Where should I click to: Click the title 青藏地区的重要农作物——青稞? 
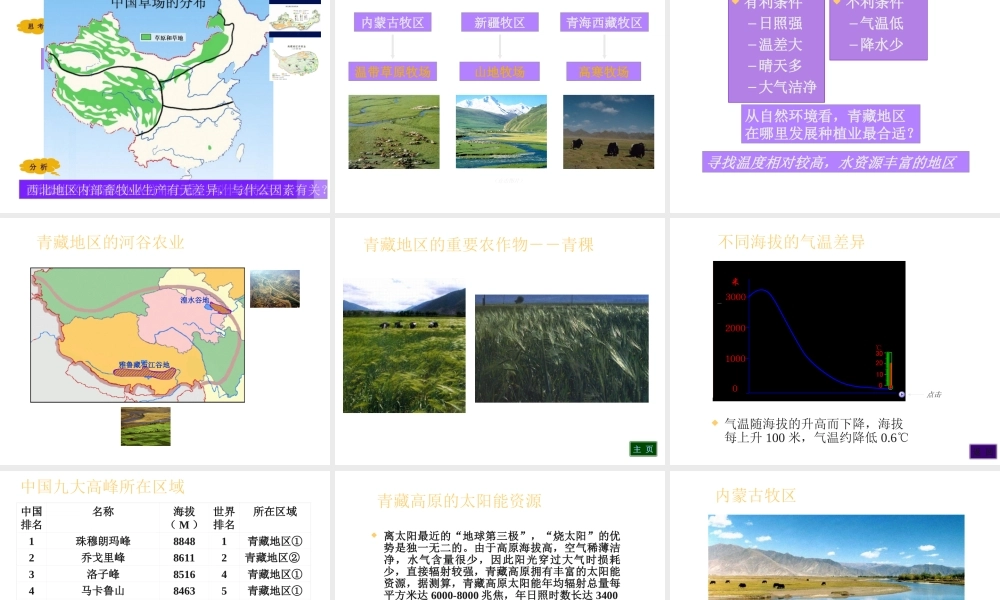[479, 245]
